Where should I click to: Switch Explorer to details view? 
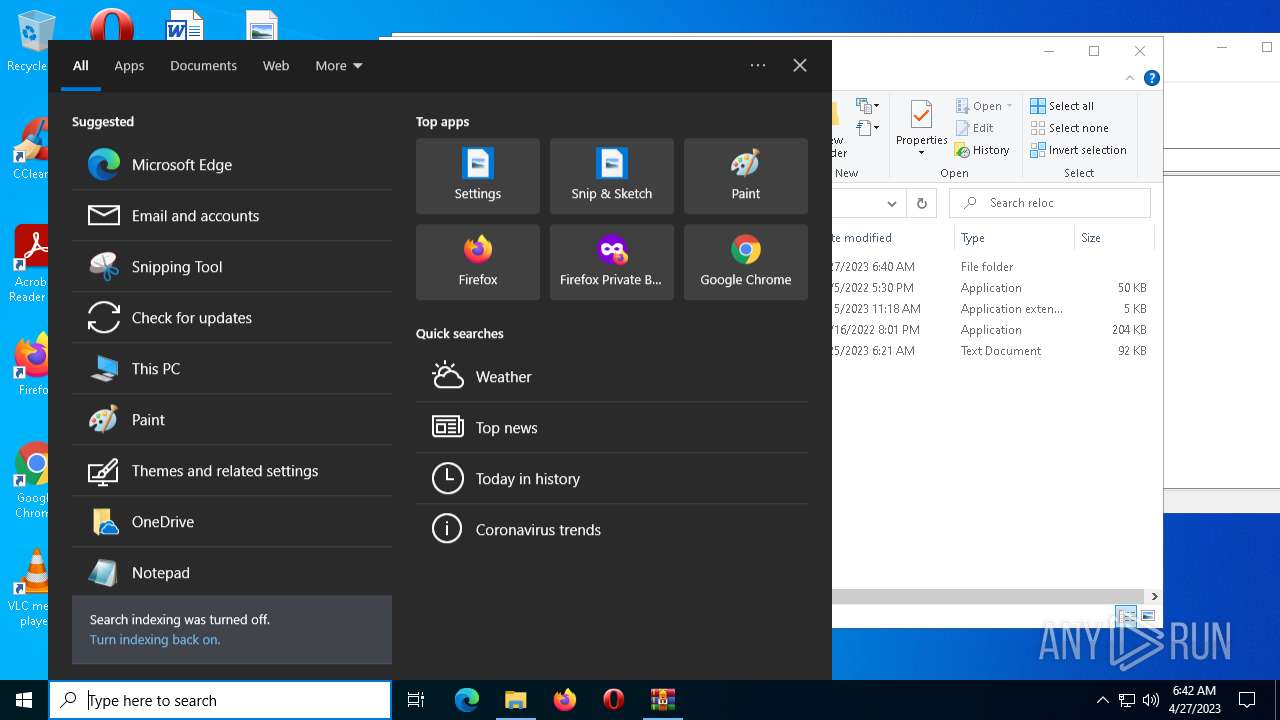1127,616
